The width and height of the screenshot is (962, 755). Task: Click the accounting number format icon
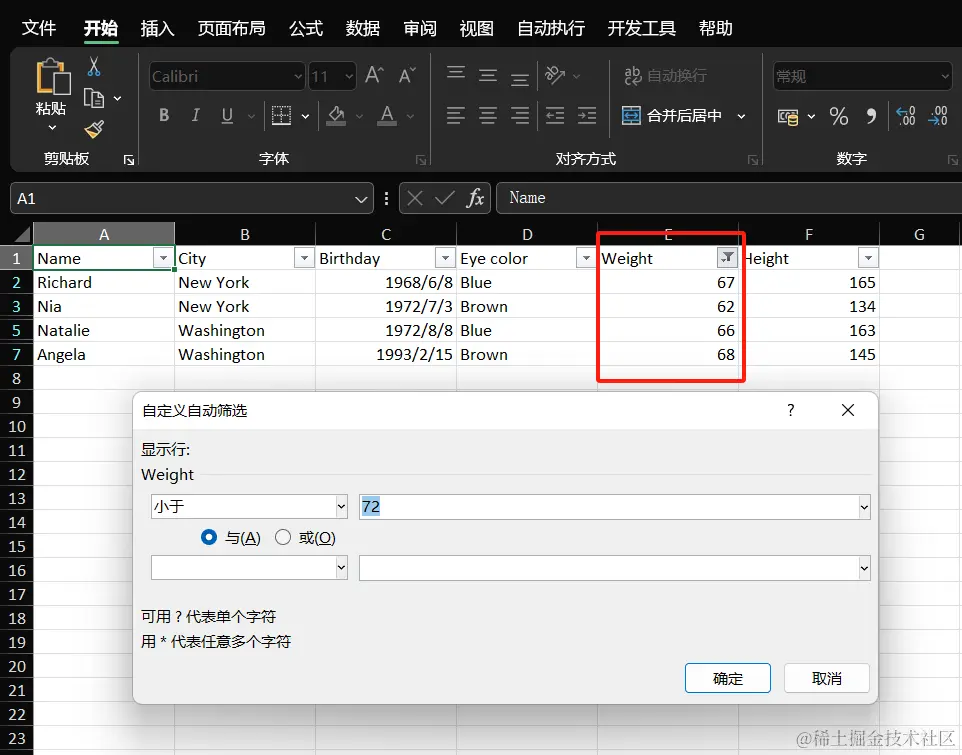coord(788,116)
